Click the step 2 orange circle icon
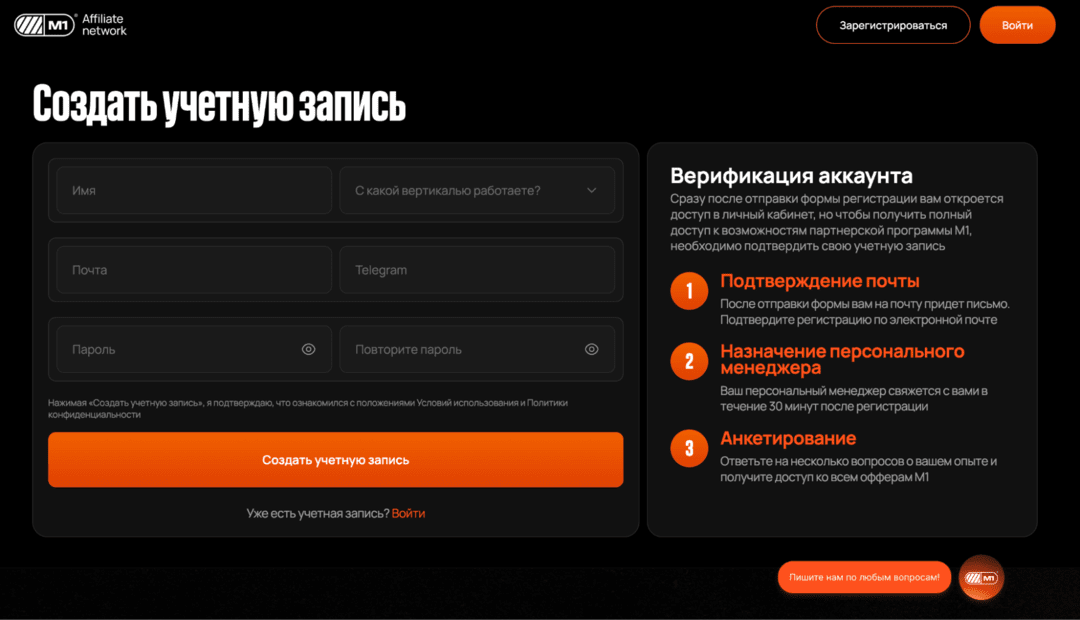 [x=689, y=361]
